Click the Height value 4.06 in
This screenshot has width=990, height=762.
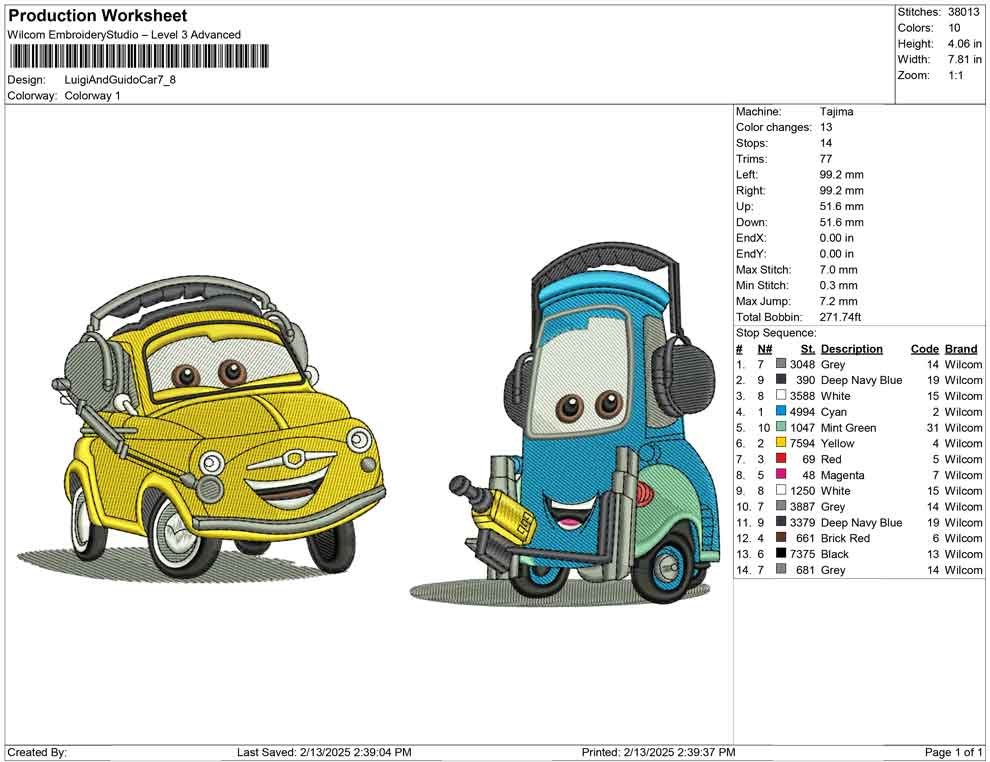coord(965,44)
